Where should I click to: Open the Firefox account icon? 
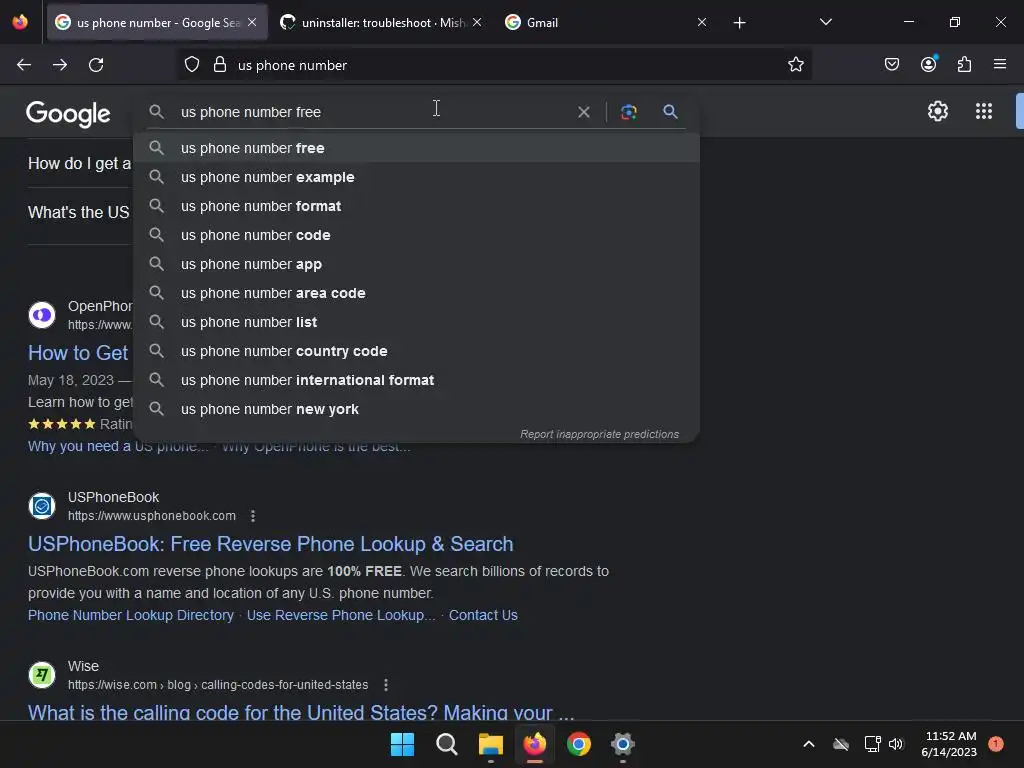(929, 64)
